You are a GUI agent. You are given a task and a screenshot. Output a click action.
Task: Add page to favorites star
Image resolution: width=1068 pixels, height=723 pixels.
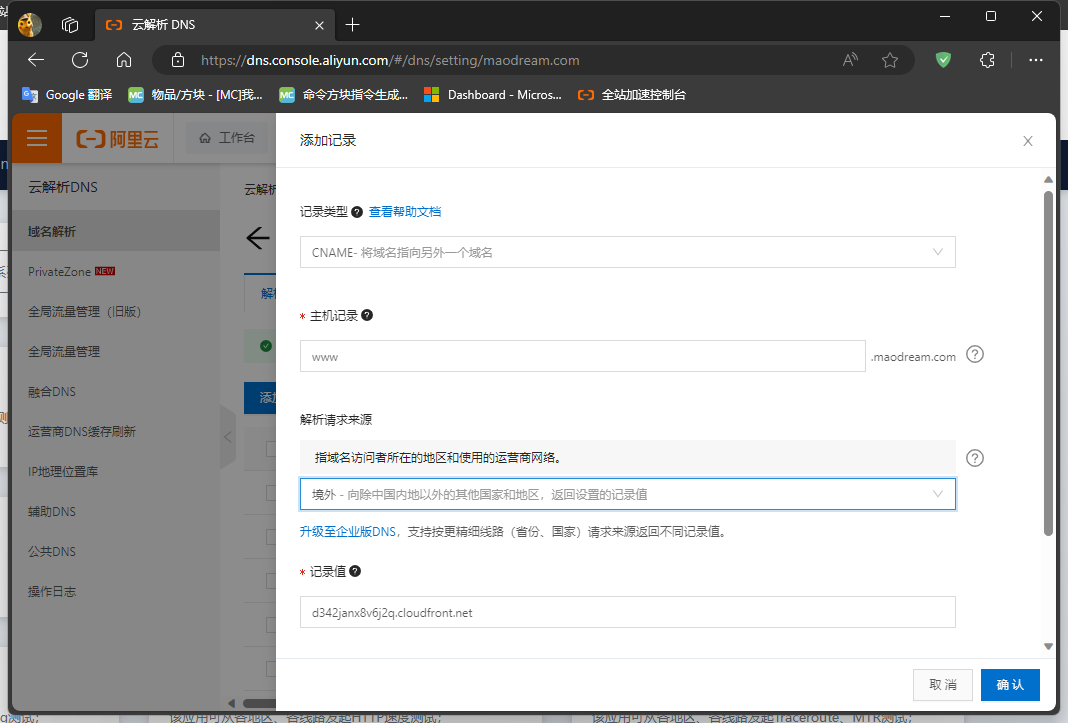(890, 60)
